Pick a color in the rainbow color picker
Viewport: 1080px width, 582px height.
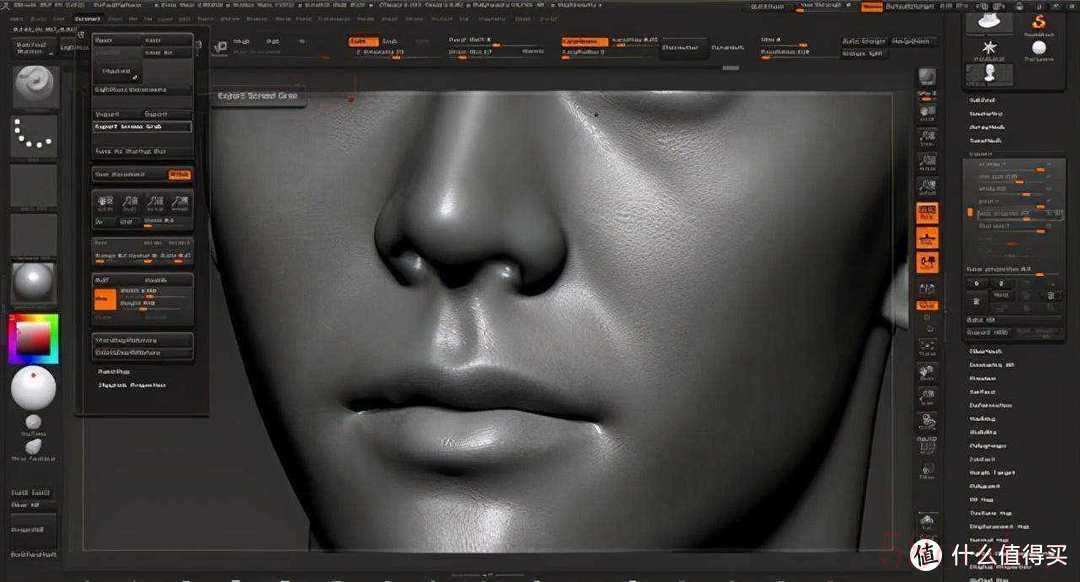pyautogui.click(x=33, y=339)
